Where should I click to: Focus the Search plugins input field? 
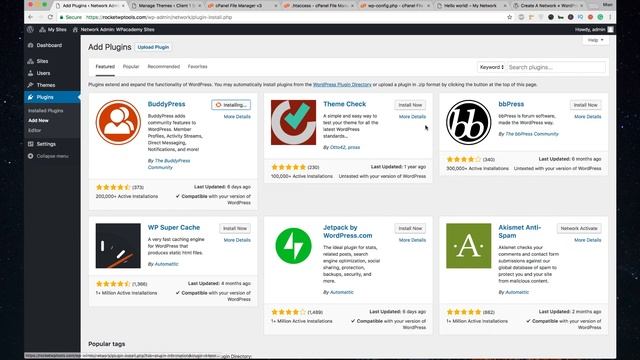(556, 67)
